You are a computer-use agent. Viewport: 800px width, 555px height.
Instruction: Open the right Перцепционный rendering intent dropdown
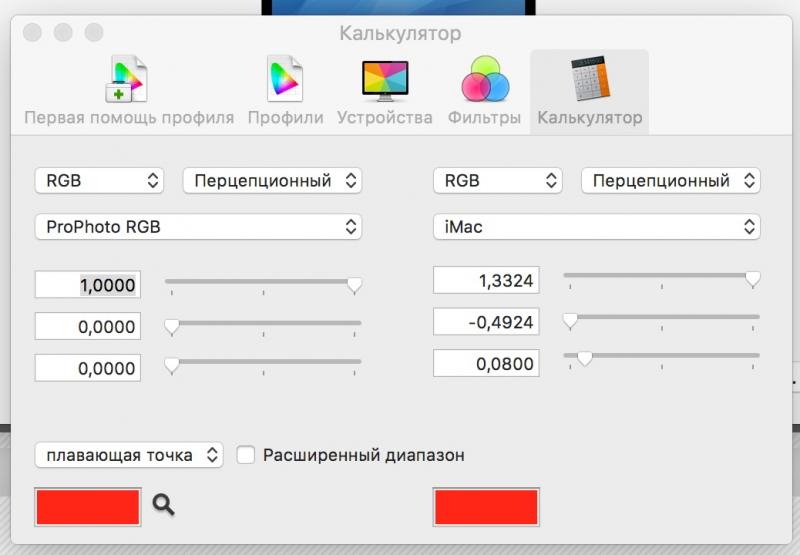point(671,181)
